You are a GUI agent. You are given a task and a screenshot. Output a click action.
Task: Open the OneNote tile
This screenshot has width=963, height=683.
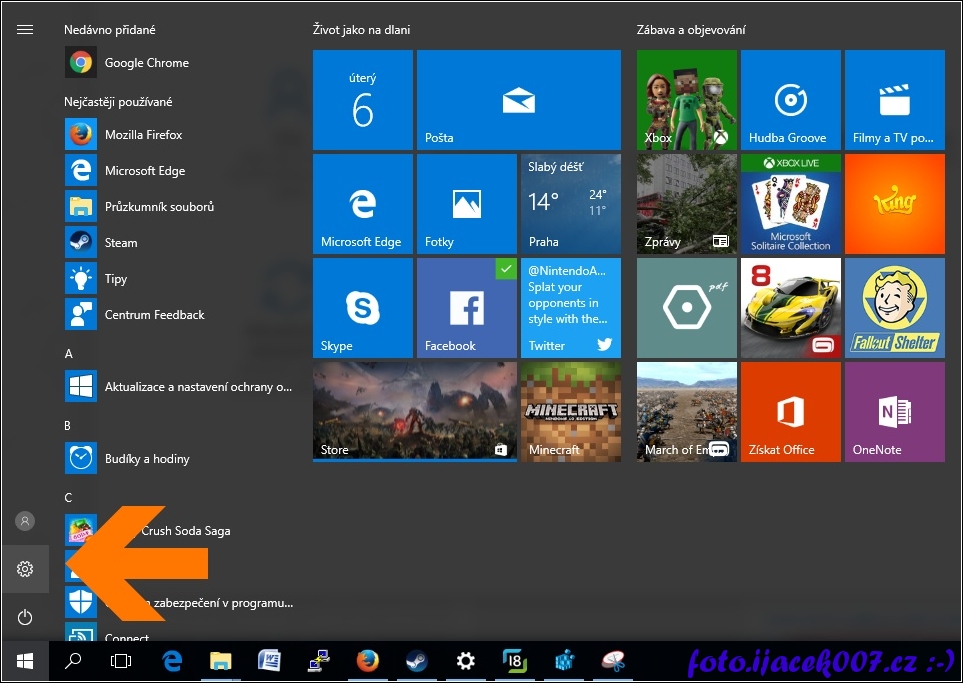(x=894, y=411)
